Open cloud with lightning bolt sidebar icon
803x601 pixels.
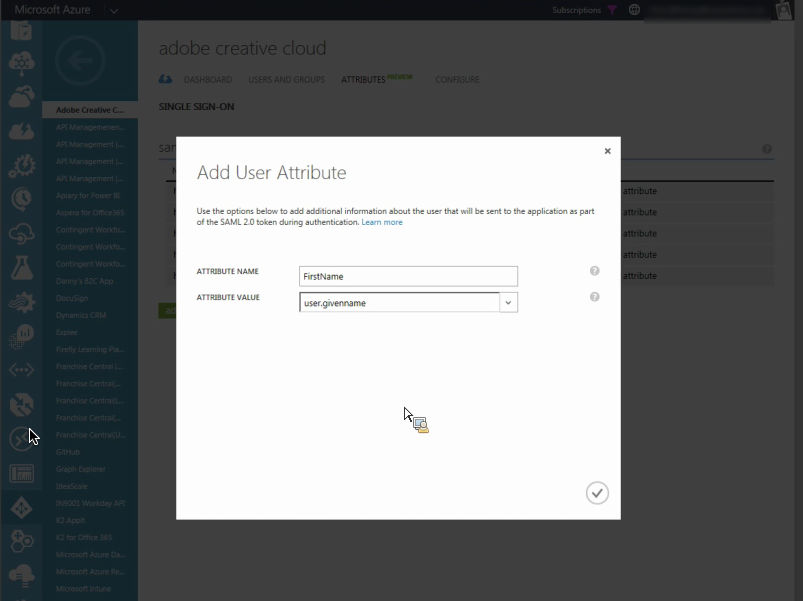click(22, 131)
